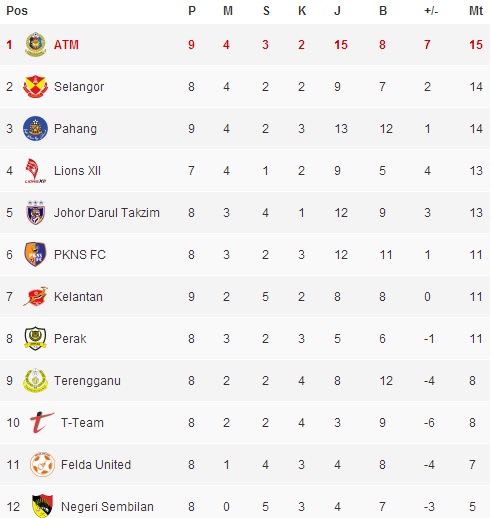Open the ATM team name link

66,45
